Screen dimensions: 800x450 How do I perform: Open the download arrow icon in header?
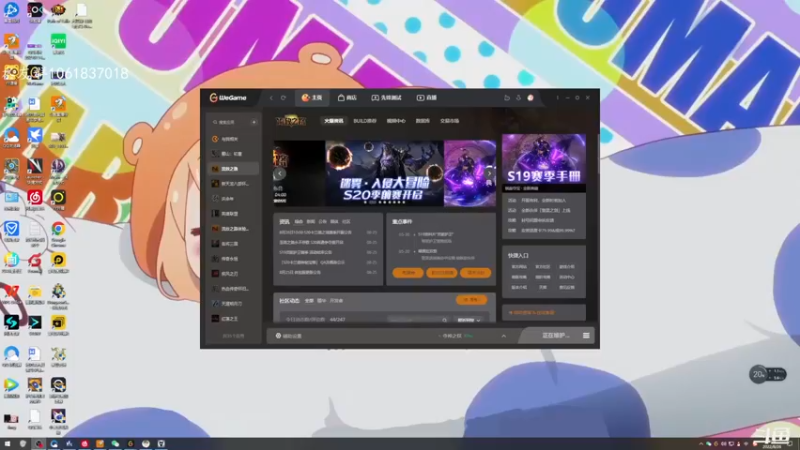coord(518,97)
